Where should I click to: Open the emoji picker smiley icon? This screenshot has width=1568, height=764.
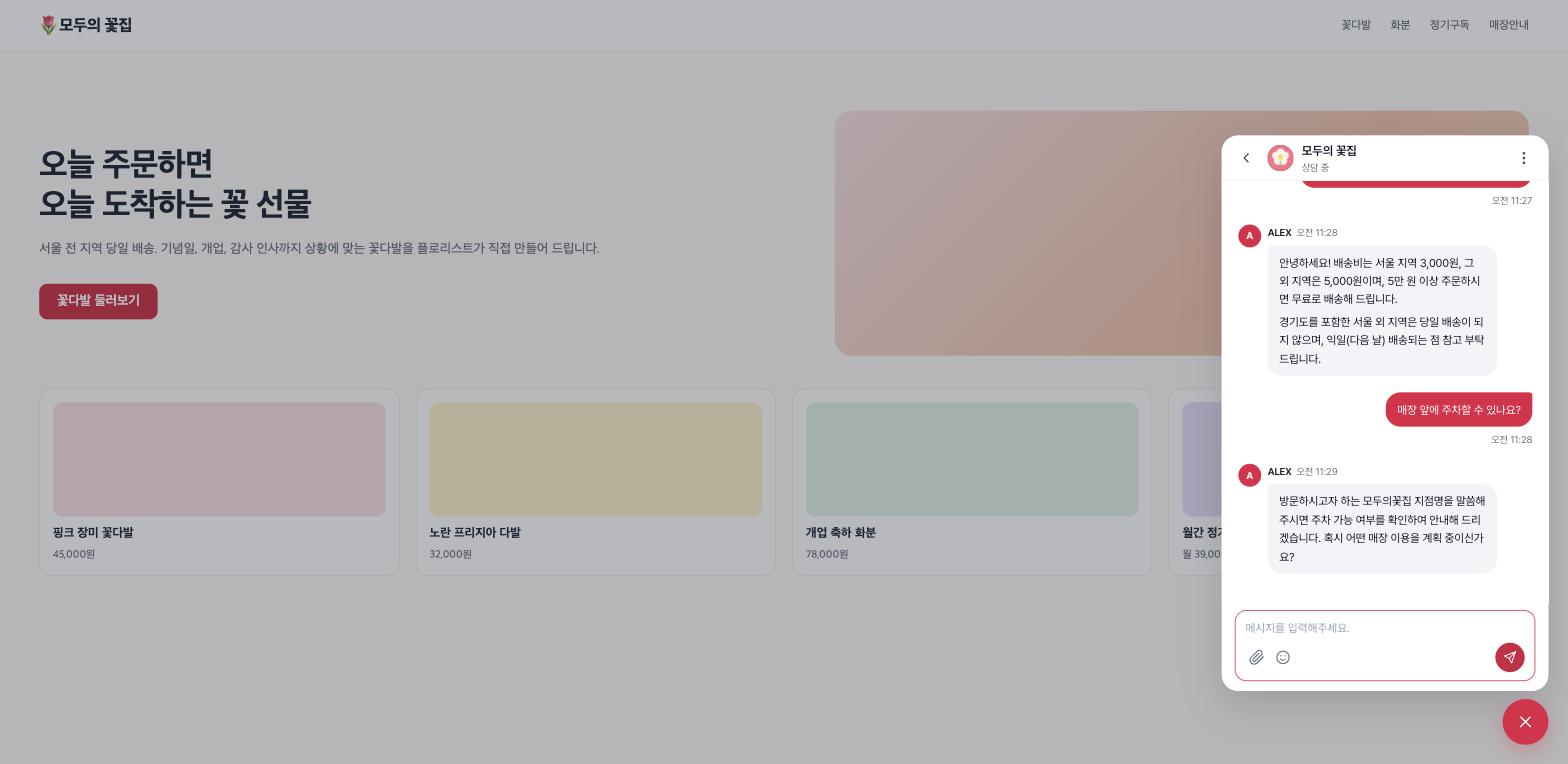click(x=1283, y=657)
